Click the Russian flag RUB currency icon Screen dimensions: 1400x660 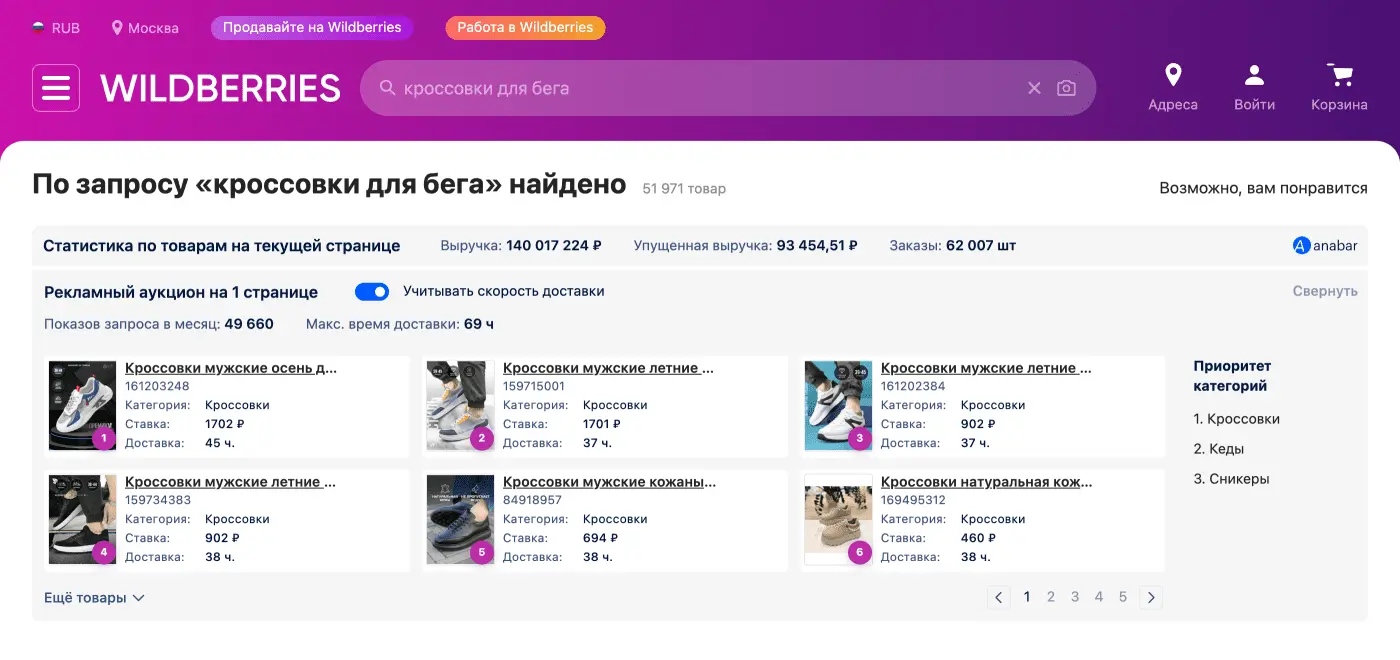click(39, 28)
